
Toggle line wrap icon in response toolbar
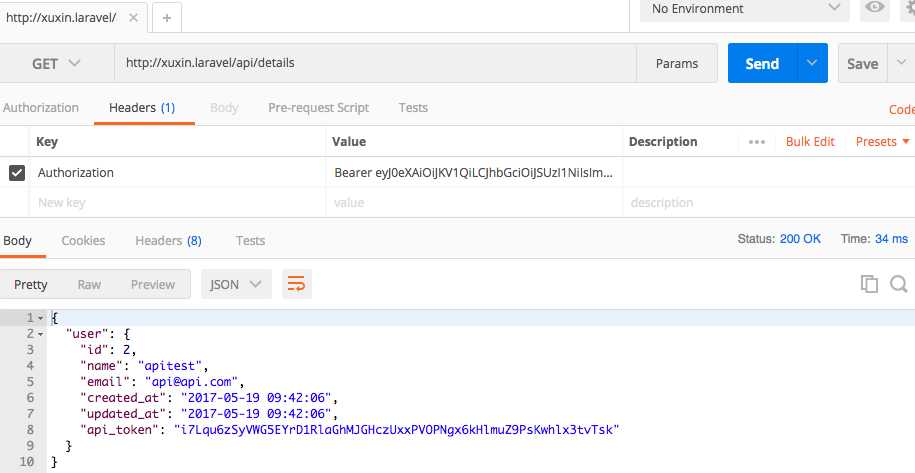pyautogui.click(x=296, y=284)
